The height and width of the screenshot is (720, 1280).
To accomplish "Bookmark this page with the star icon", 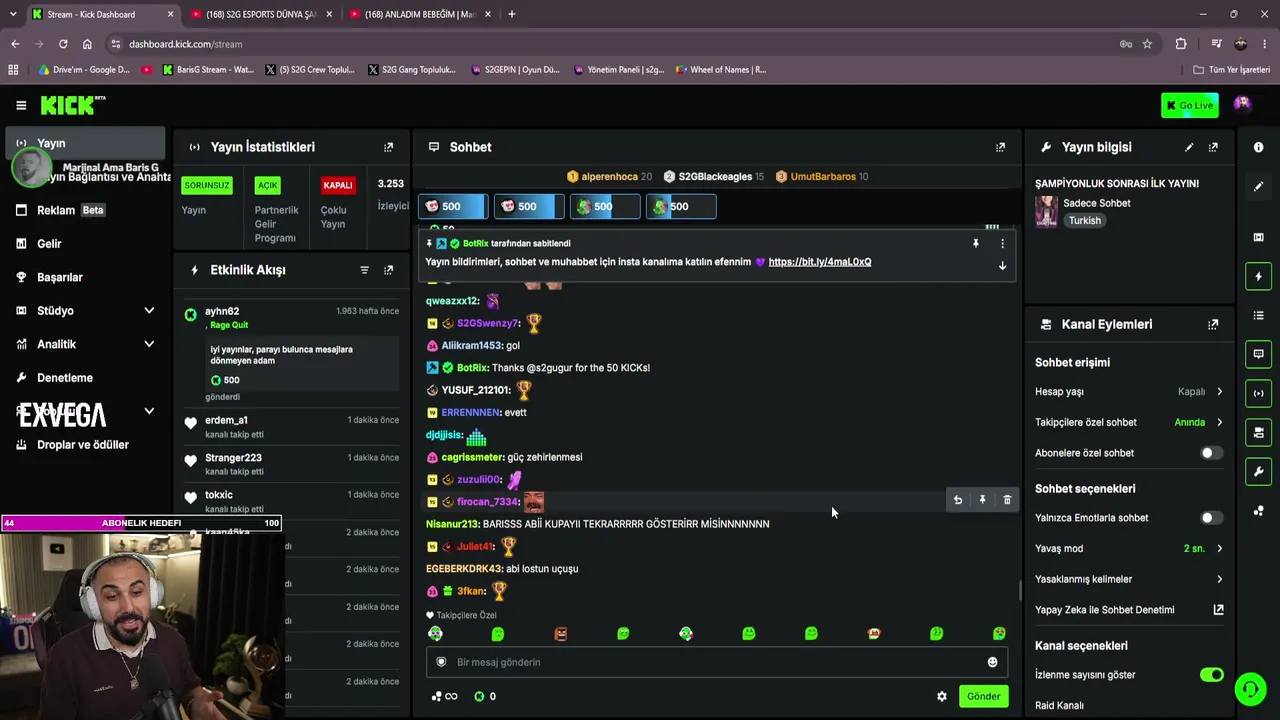I will point(1147,44).
